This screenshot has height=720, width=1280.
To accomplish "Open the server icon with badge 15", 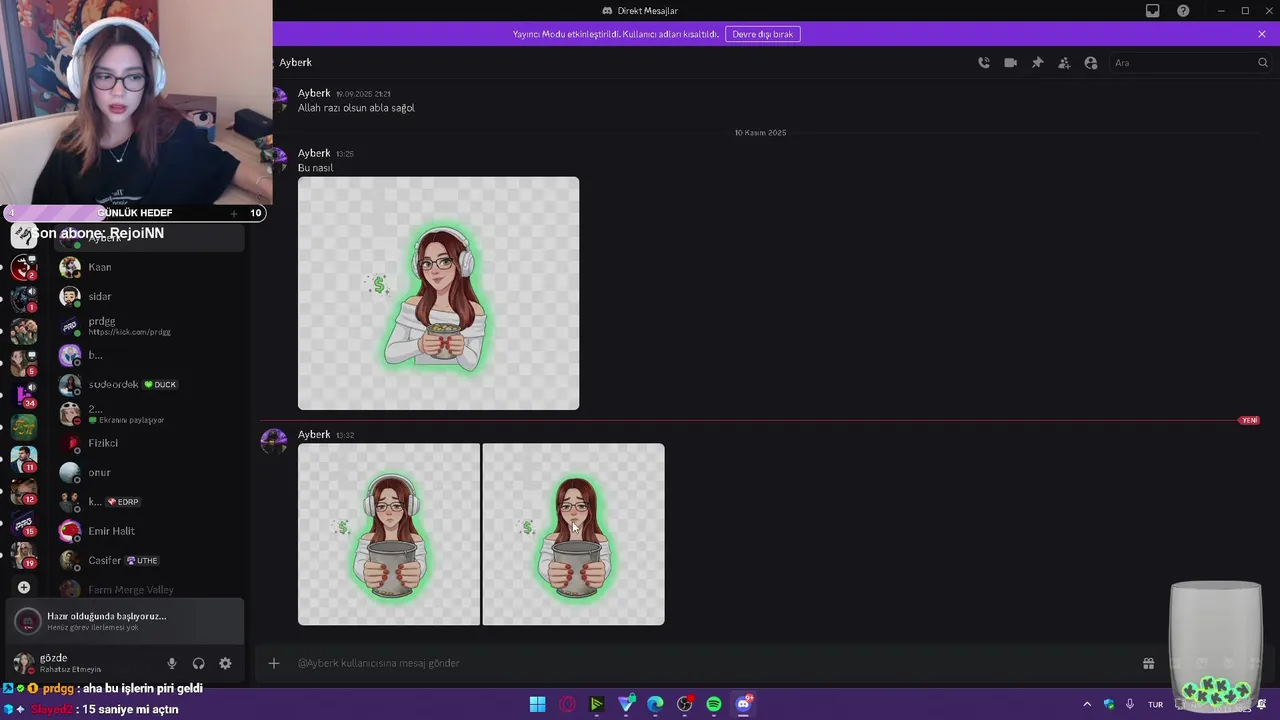I will [x=24, y=523].
